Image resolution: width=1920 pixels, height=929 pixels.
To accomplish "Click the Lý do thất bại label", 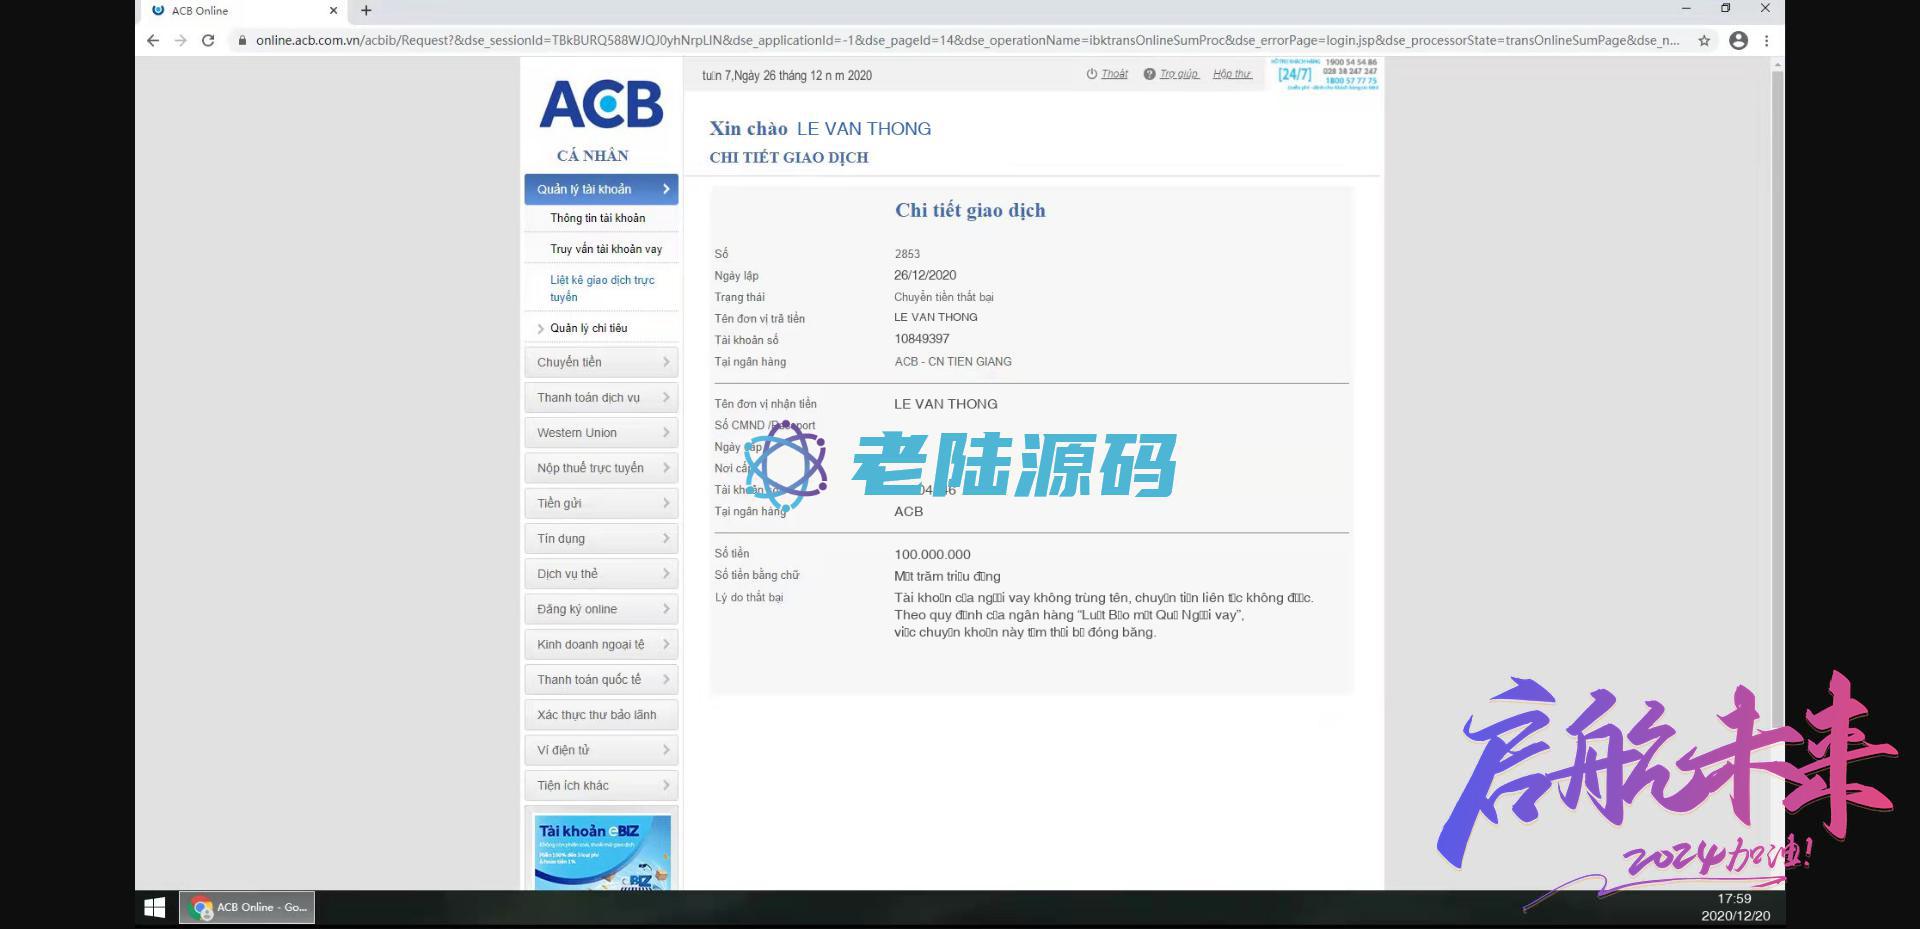I will (x=749, y=598).
